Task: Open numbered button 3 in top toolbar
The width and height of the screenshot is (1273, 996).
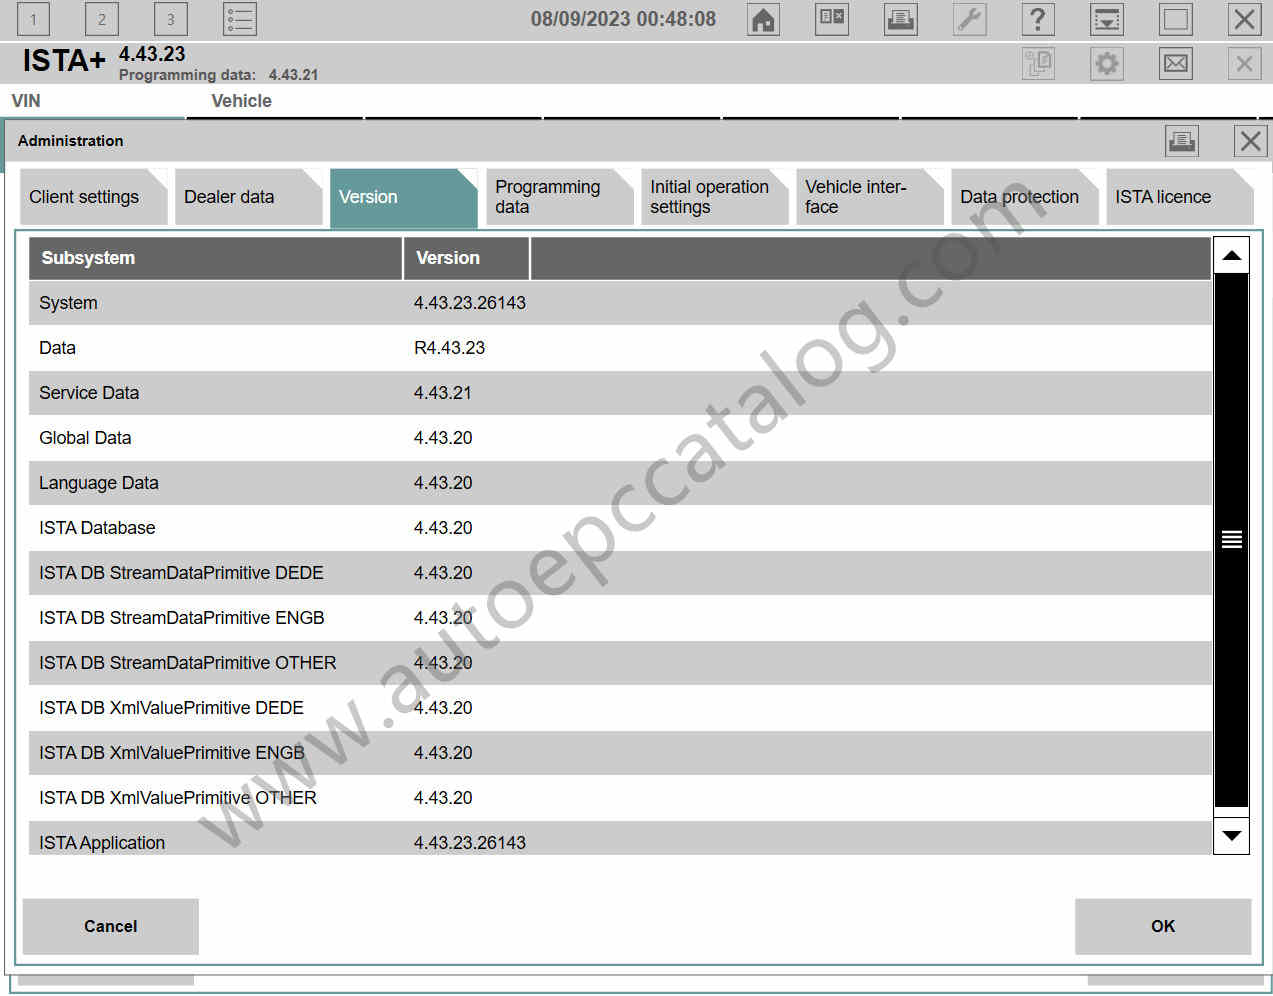Action: click(x=171, y=19)
